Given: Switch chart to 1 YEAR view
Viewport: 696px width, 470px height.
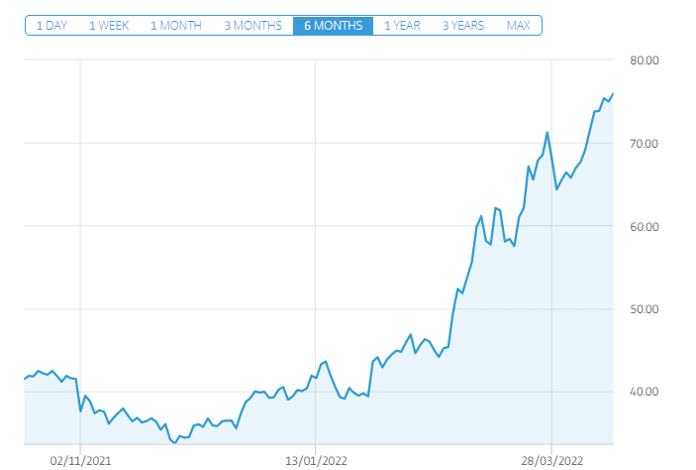Looking at the screenshot, I should [x=402, y=25].
